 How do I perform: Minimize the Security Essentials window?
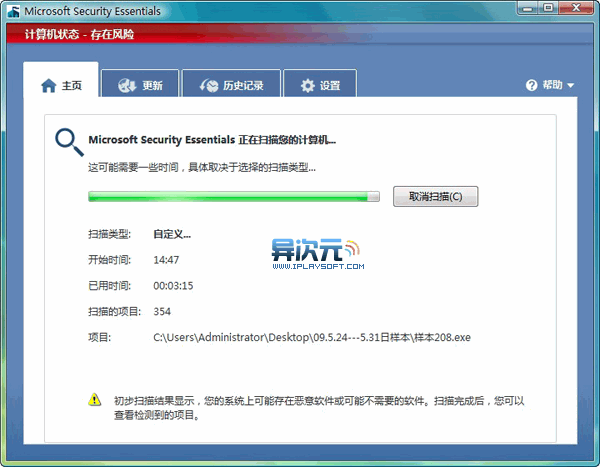pos(528,8)
